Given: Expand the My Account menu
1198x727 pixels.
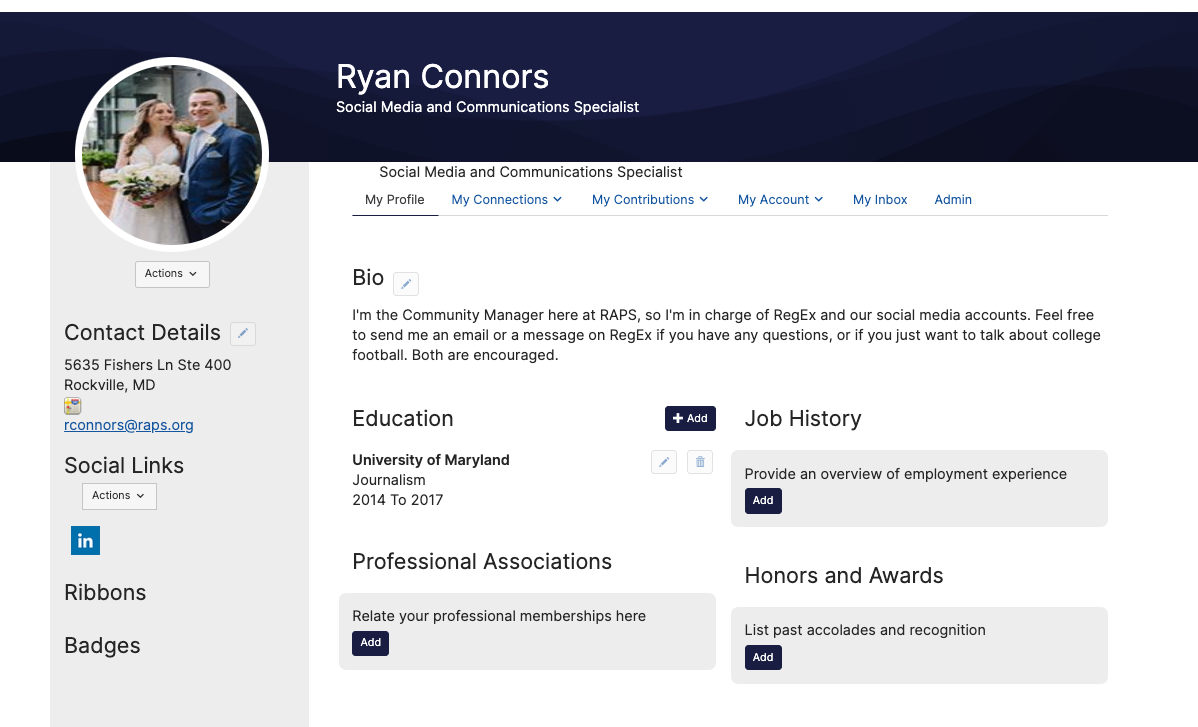Looking at the screenshot, I should [x=780, y=200].
